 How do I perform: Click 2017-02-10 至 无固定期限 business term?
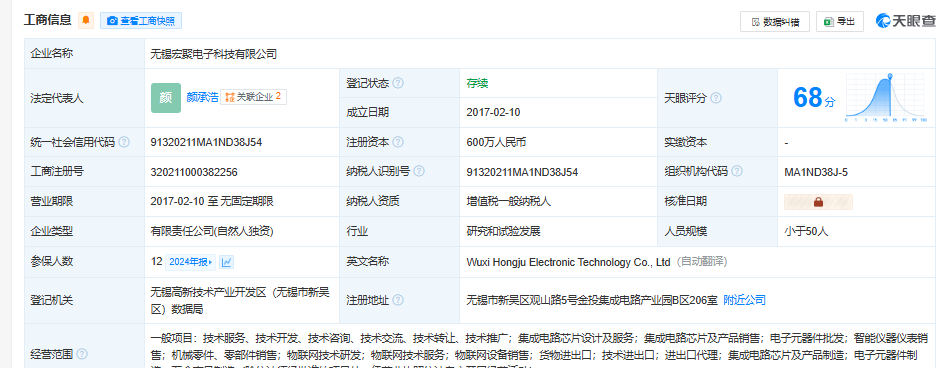pos(213,201)
